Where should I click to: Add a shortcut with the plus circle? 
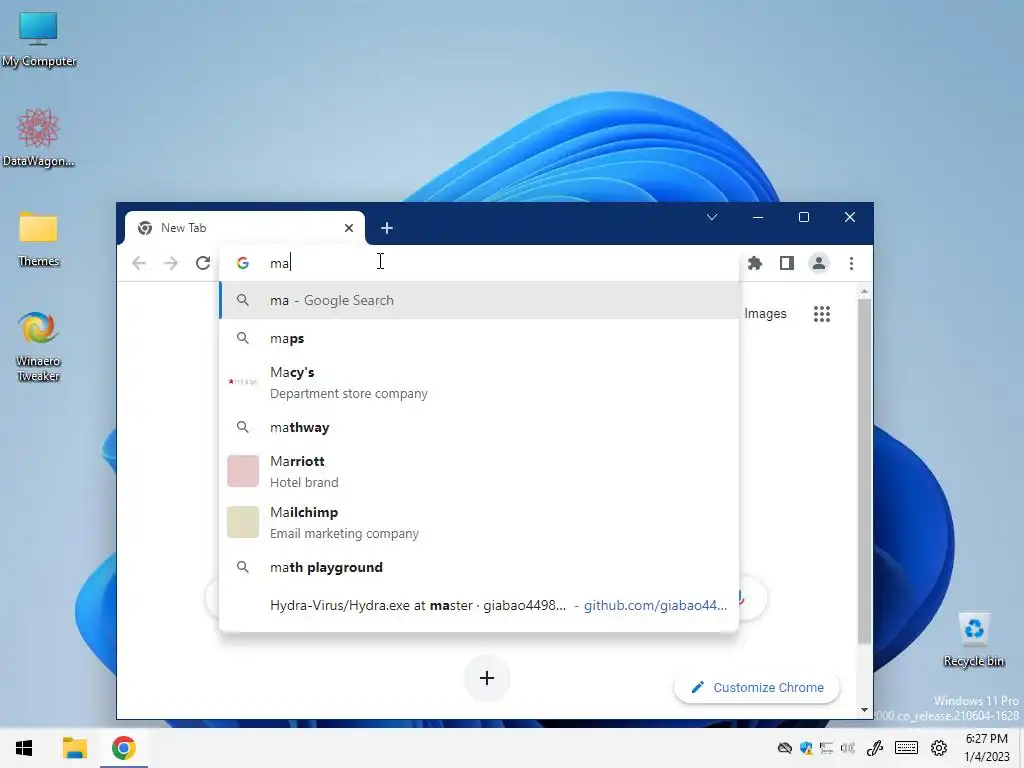point(487,678)
